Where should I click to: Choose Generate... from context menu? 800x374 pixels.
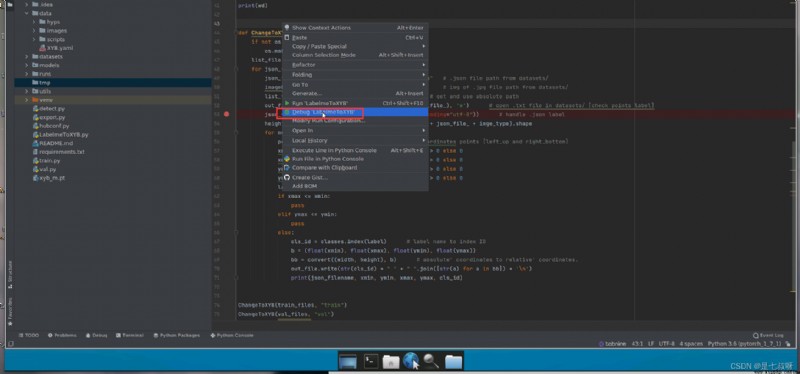(x=355, y=93)
